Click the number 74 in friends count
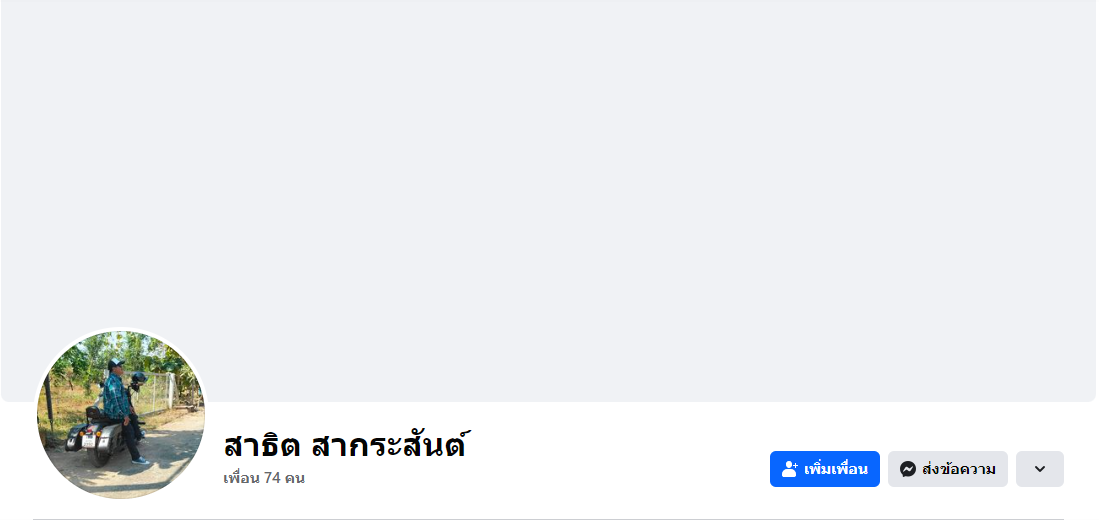This screenshot has height=526, width=1099. pyautogui.click(x=272, y=478)
